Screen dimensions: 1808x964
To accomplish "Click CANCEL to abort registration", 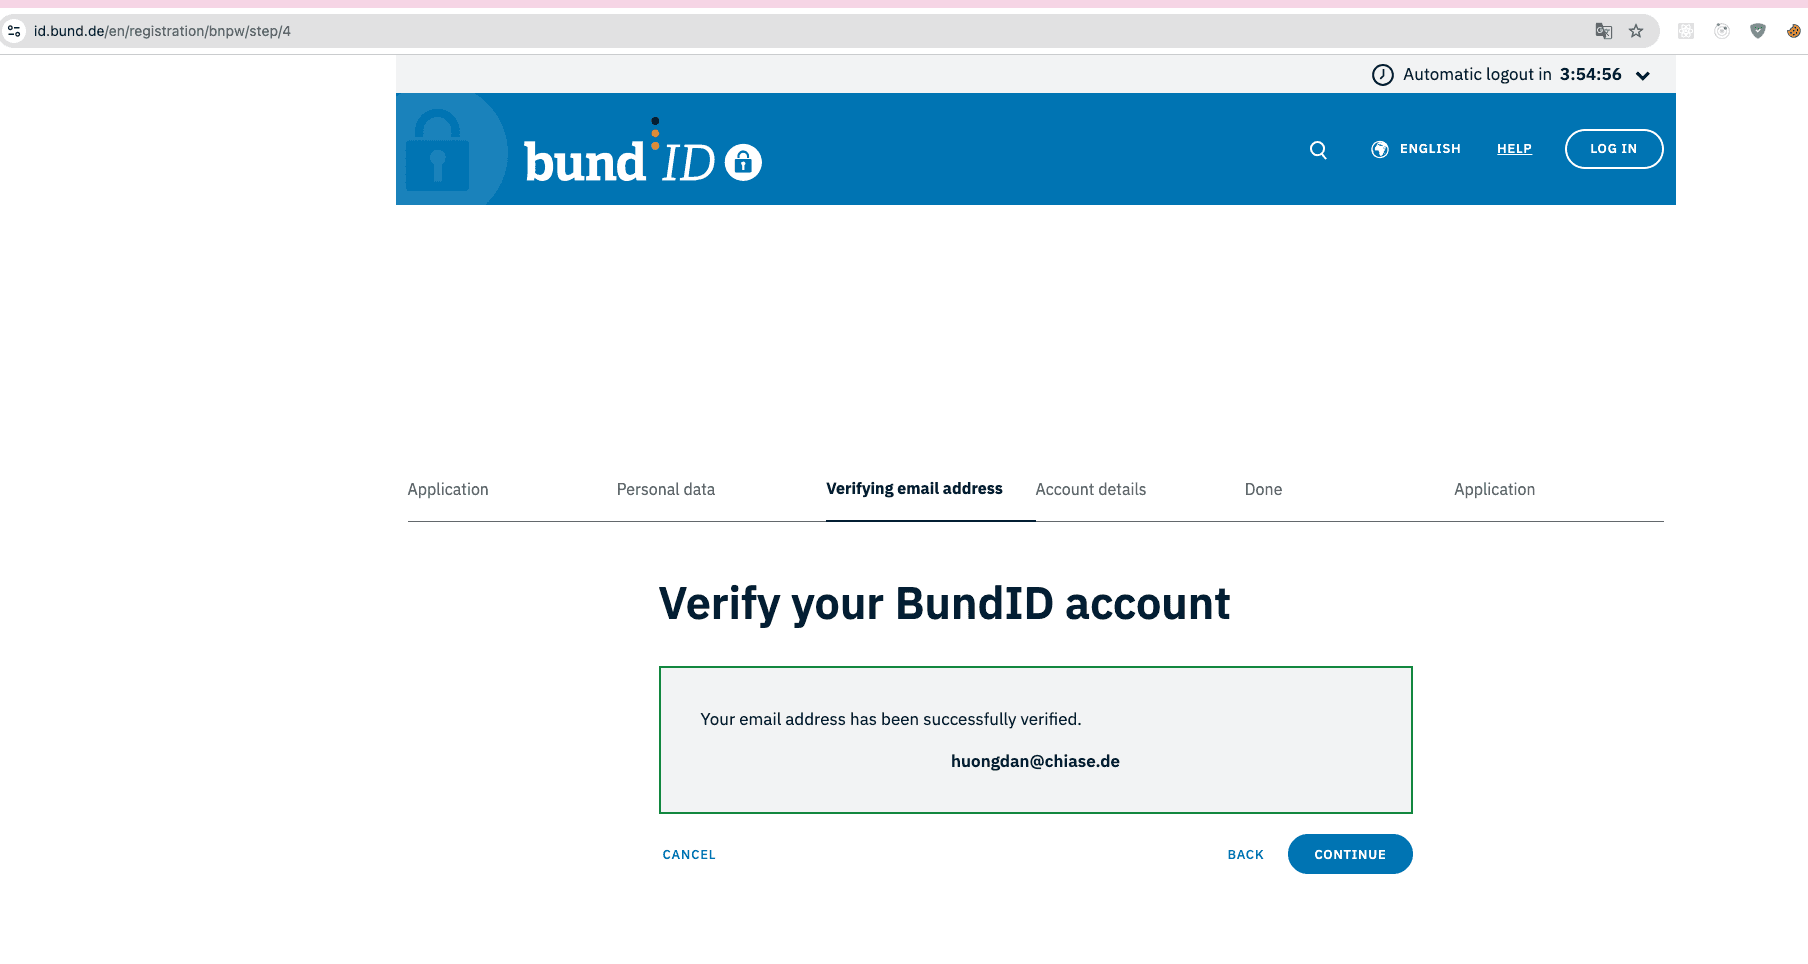I will (x=688, y=855).
